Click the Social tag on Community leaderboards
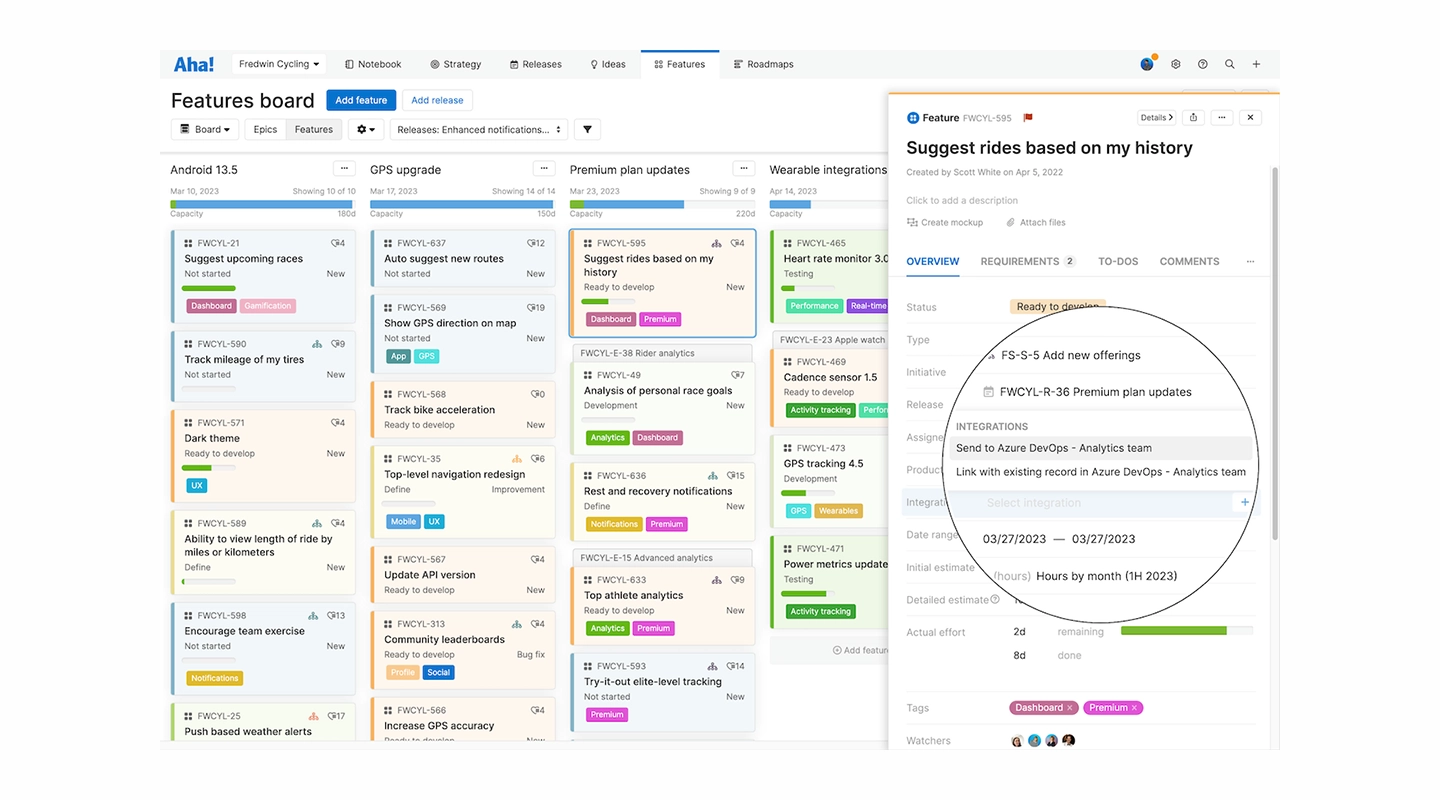This screenshot has width=1440, height=800. [439, 673]
